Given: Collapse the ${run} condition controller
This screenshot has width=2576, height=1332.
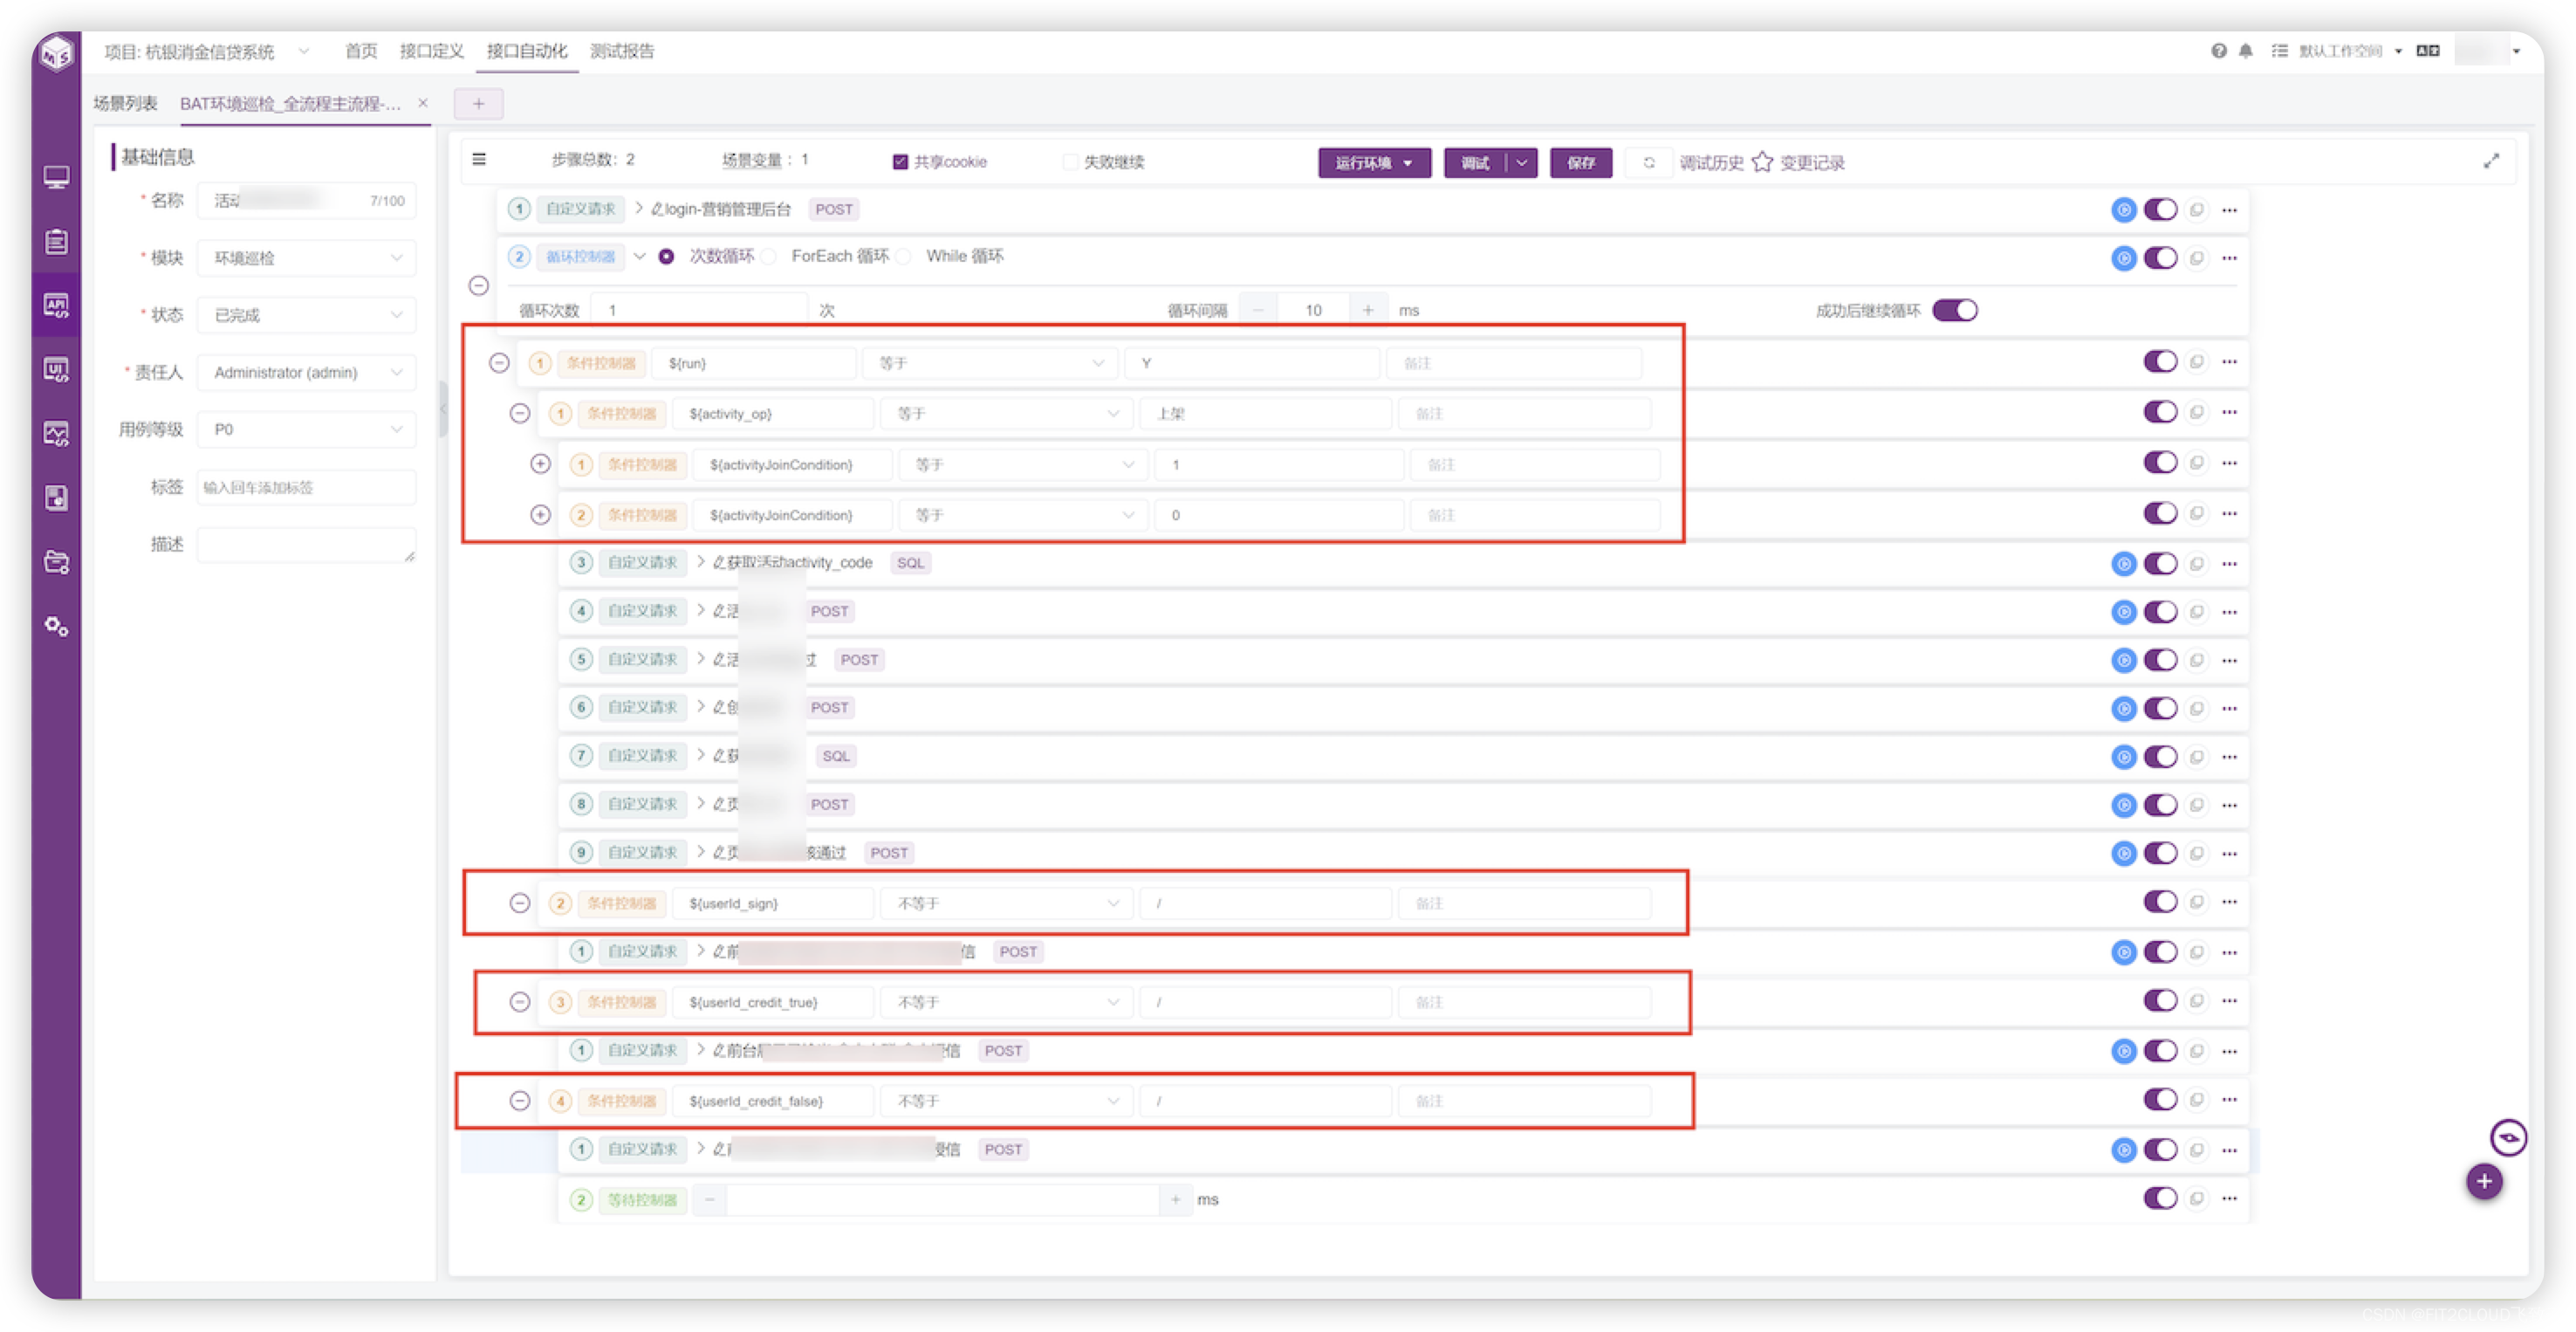Looking at the screenshot, I should 499,363.
